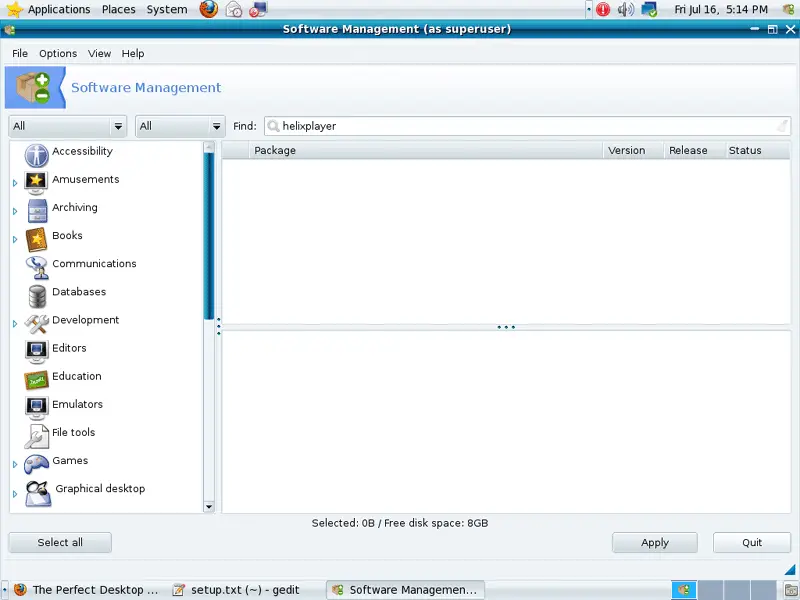Expand the Books category

15,239
